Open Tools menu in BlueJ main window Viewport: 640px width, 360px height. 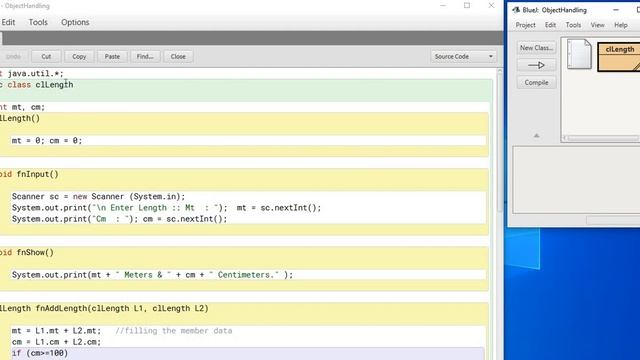click(x=573, y=25)
